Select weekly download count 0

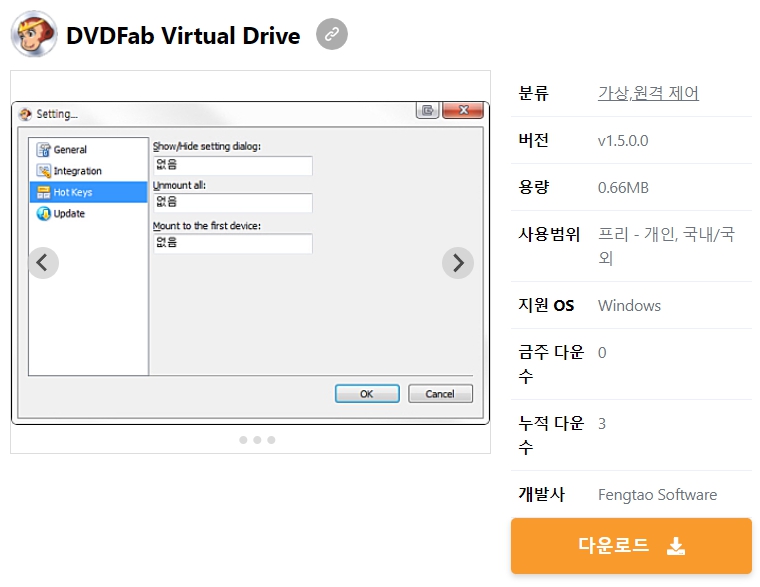point(602,352)
